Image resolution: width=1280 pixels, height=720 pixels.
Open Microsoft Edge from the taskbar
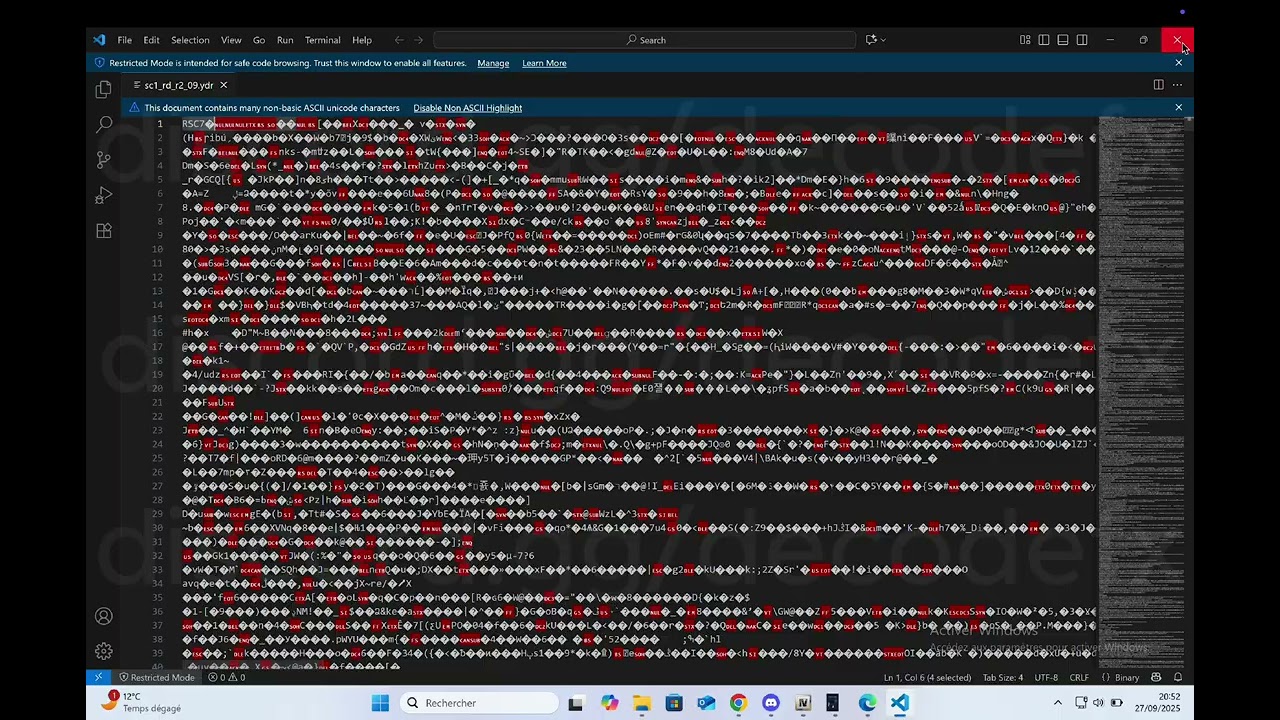867,703
